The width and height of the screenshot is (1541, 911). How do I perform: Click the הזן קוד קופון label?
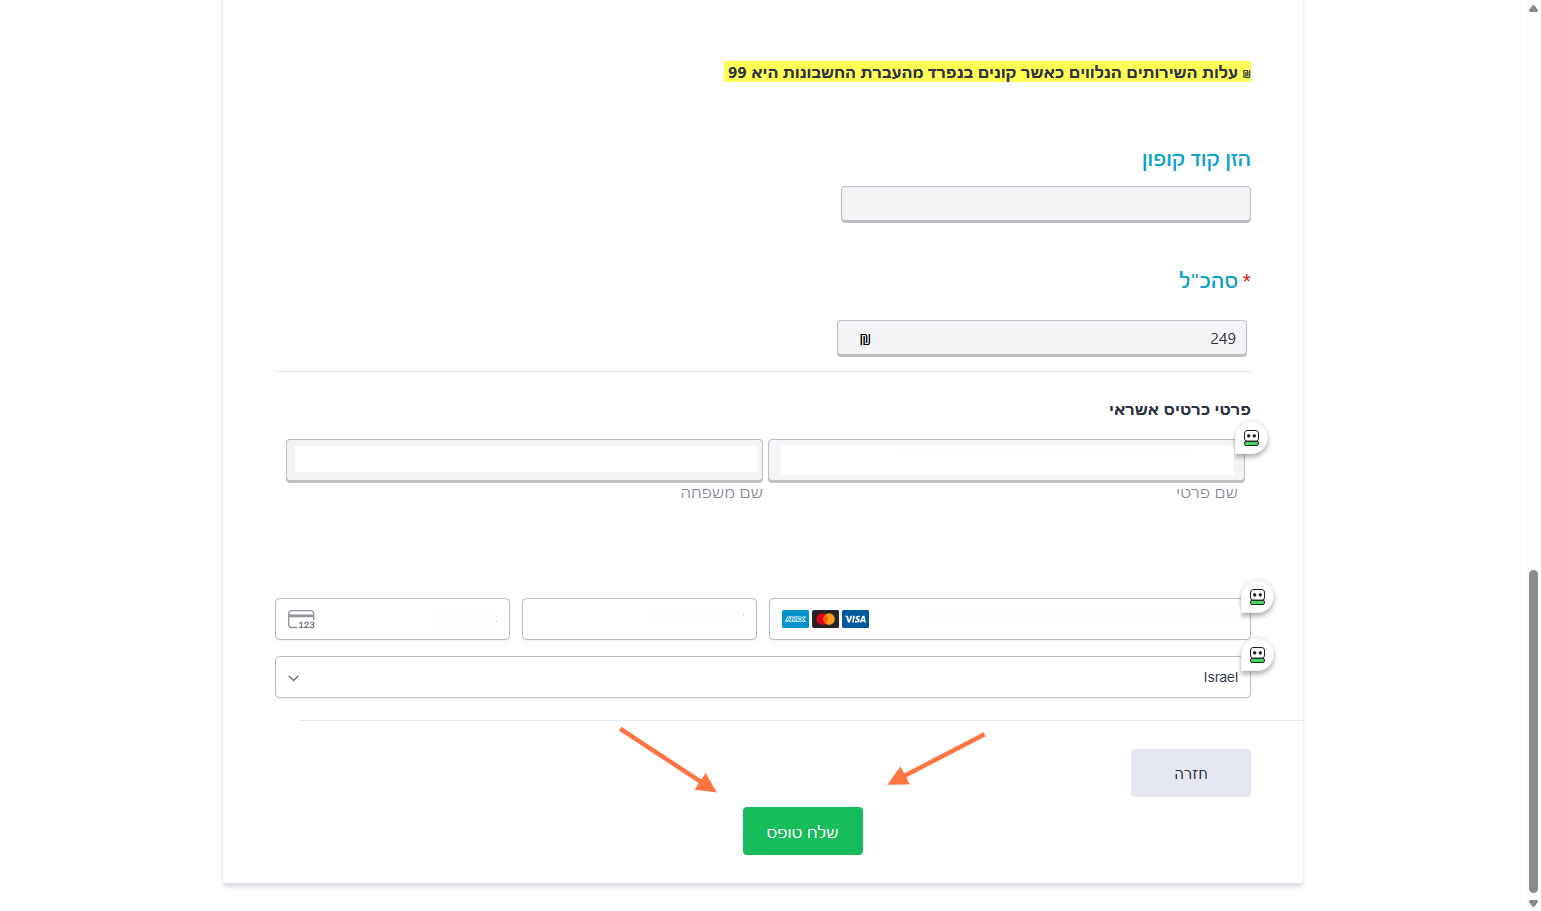pyautogui.click(x=1196, y=159)
